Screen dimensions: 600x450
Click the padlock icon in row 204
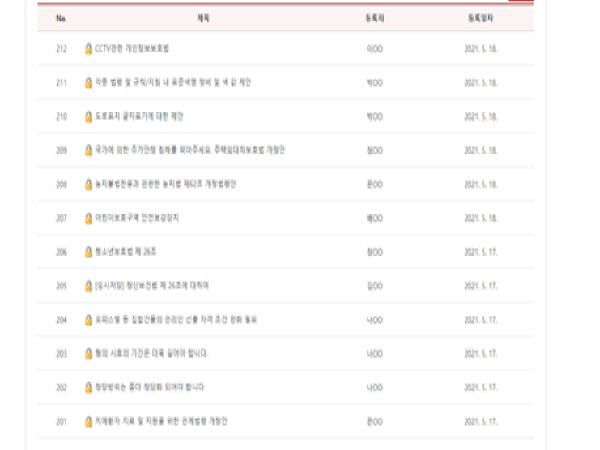88,320
